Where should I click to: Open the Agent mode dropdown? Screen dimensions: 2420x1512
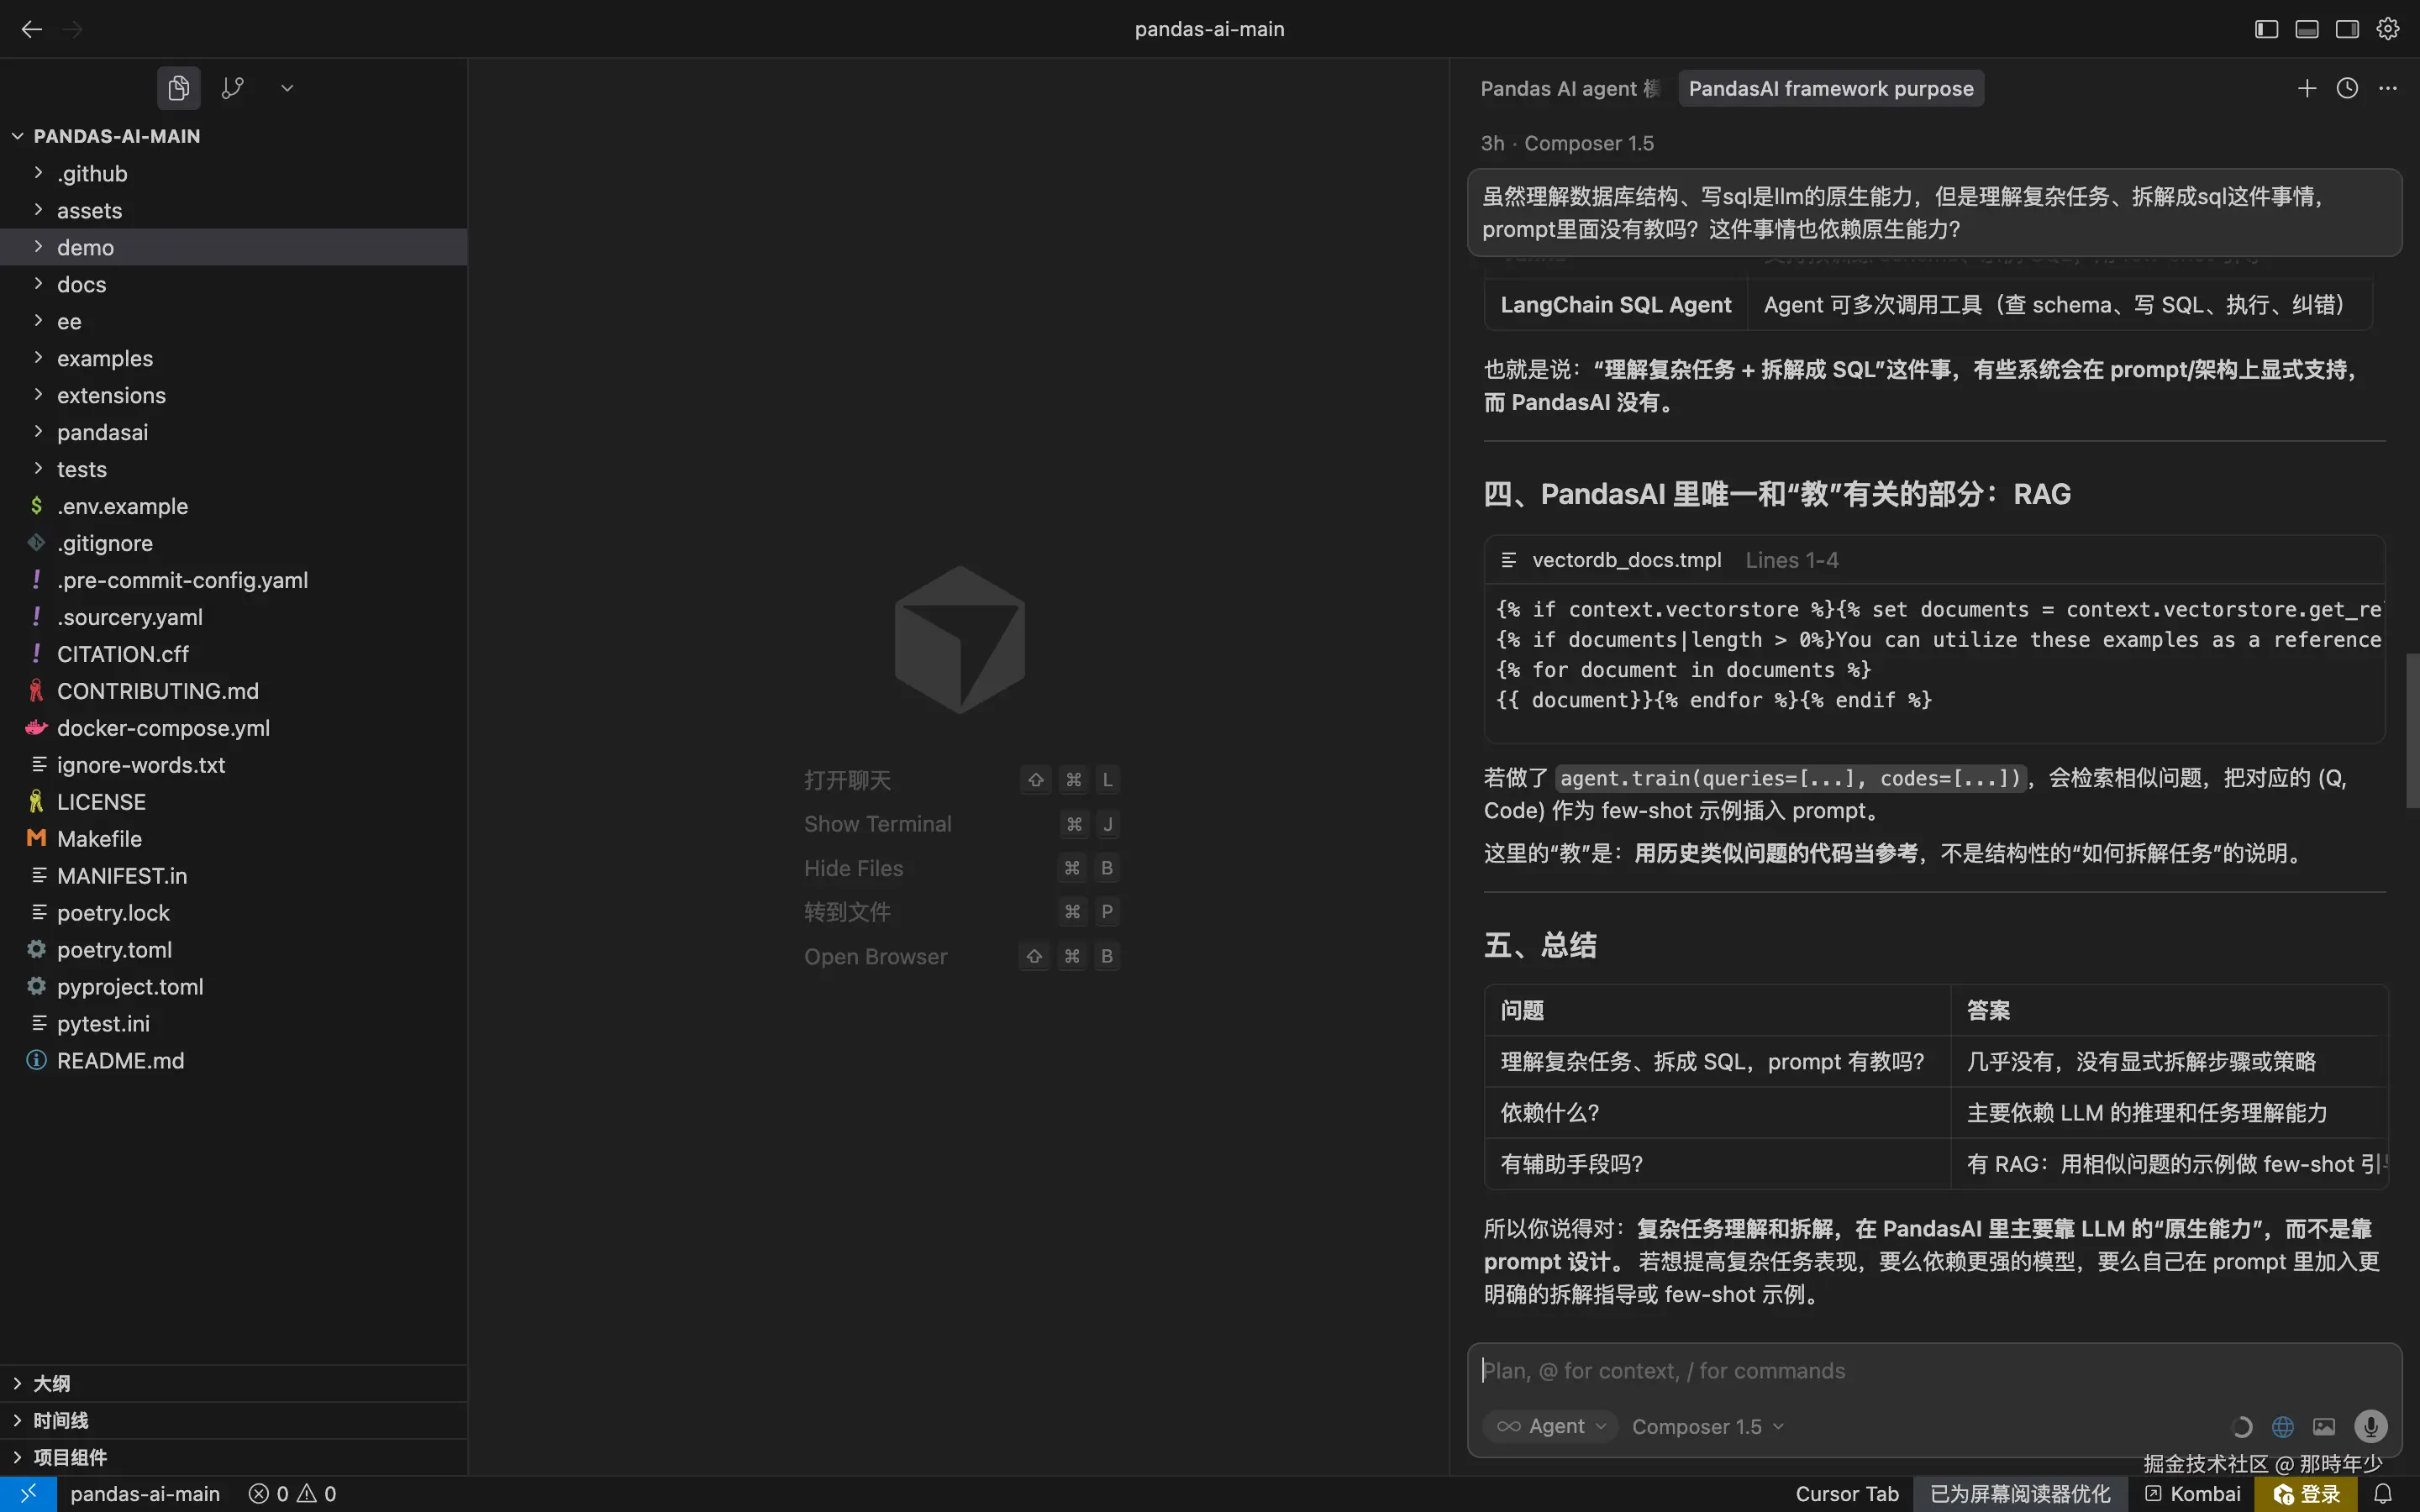coord(1551,1426)
